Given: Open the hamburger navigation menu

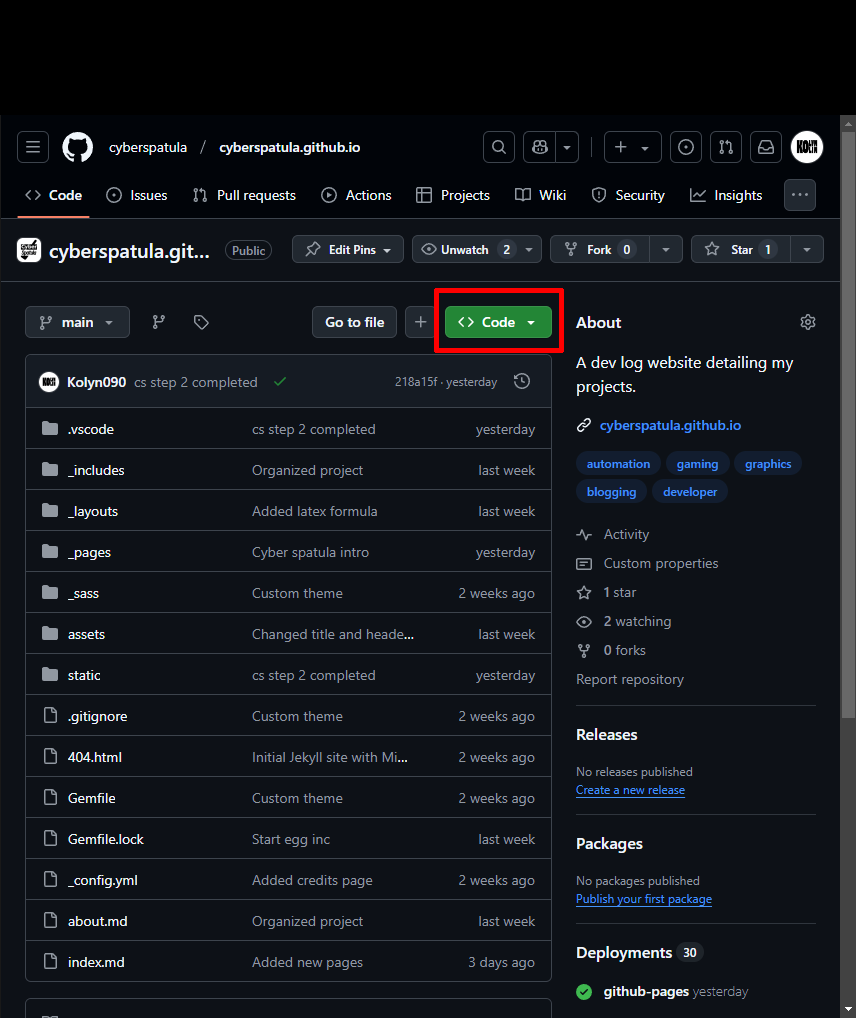Looking at the screenshot, I should click(33, 147).
